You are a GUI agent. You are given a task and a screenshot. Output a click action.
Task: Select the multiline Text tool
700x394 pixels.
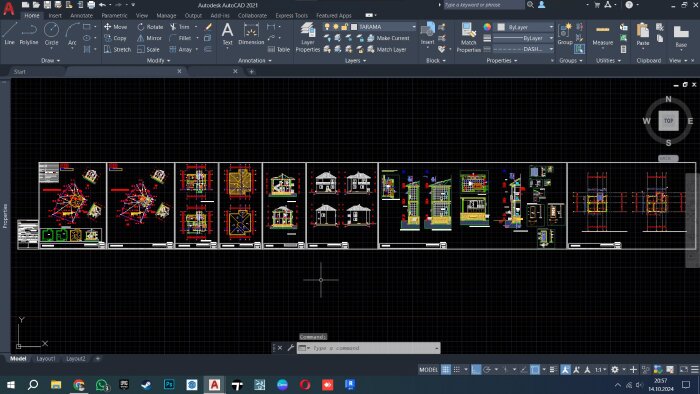[227, 34]
